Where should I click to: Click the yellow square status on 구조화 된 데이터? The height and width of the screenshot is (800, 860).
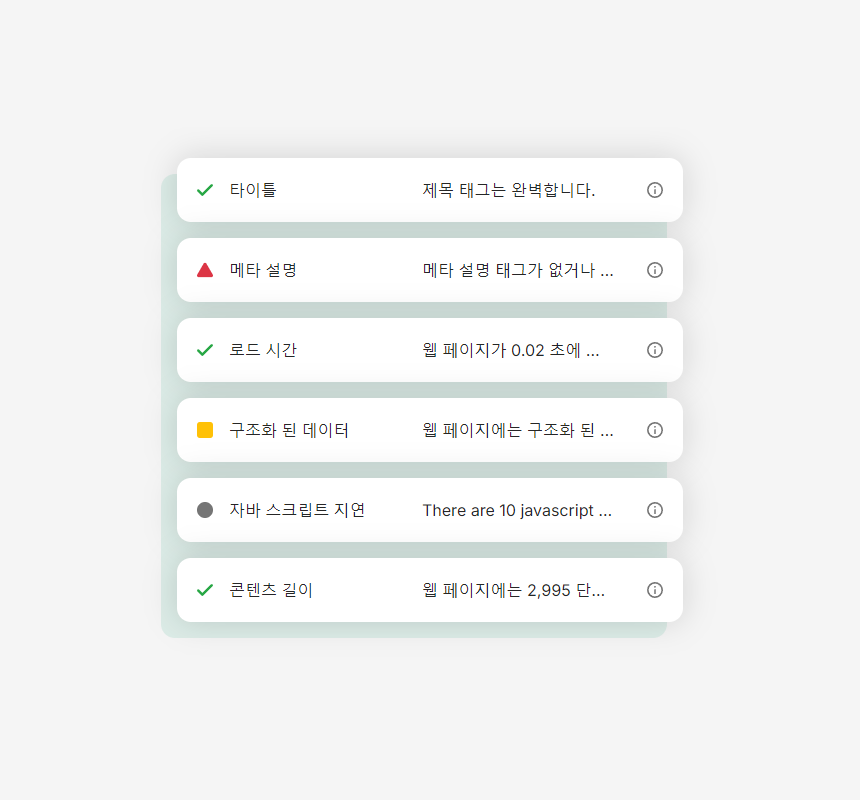(205, 430)
